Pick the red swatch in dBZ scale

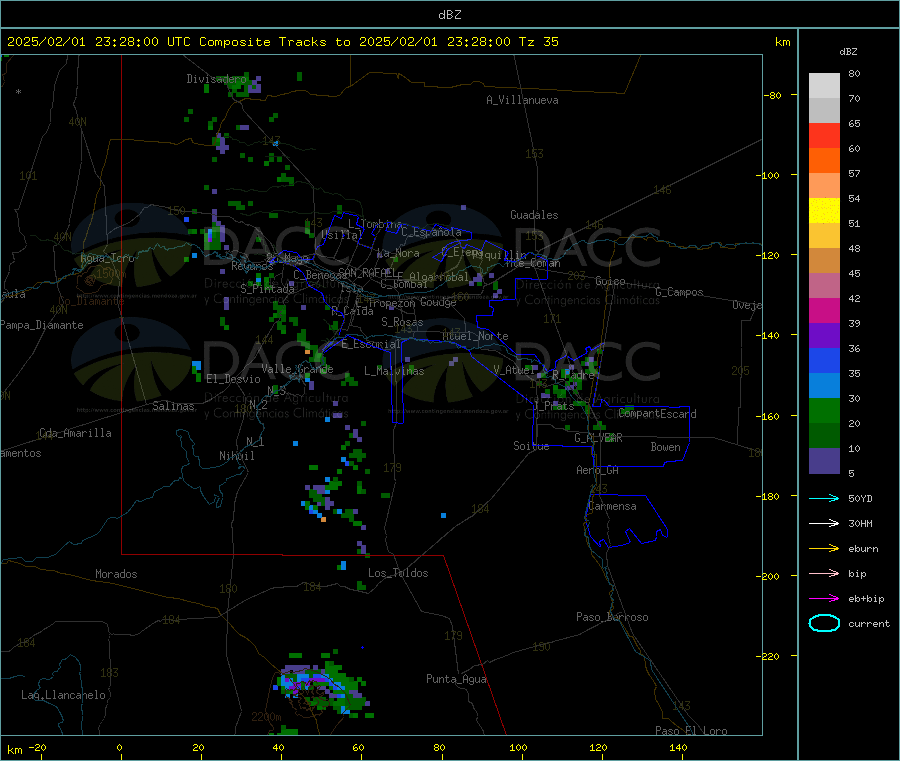[824, 135]
